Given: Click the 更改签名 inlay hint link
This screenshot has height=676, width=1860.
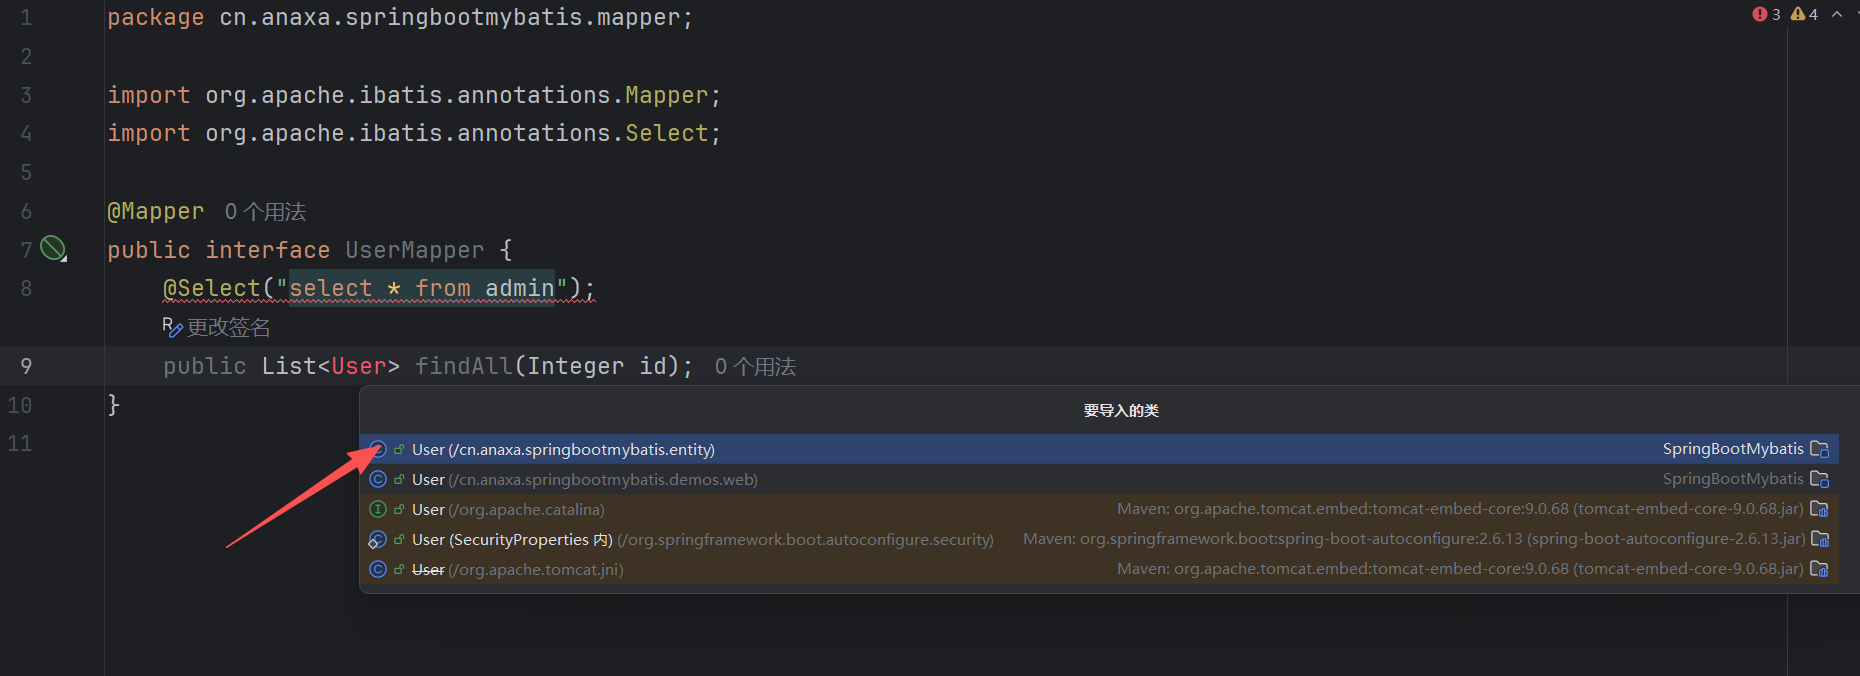Looking at the screenshot, I should 228,327.
